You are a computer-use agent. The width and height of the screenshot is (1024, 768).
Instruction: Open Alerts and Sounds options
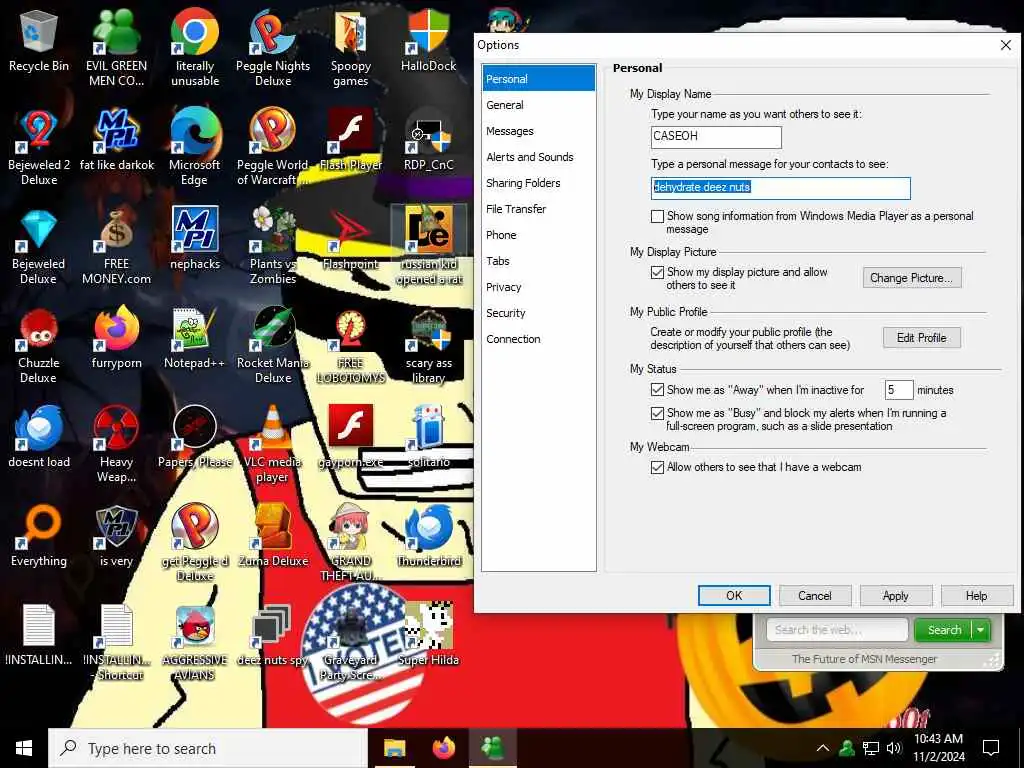(538, 157)
